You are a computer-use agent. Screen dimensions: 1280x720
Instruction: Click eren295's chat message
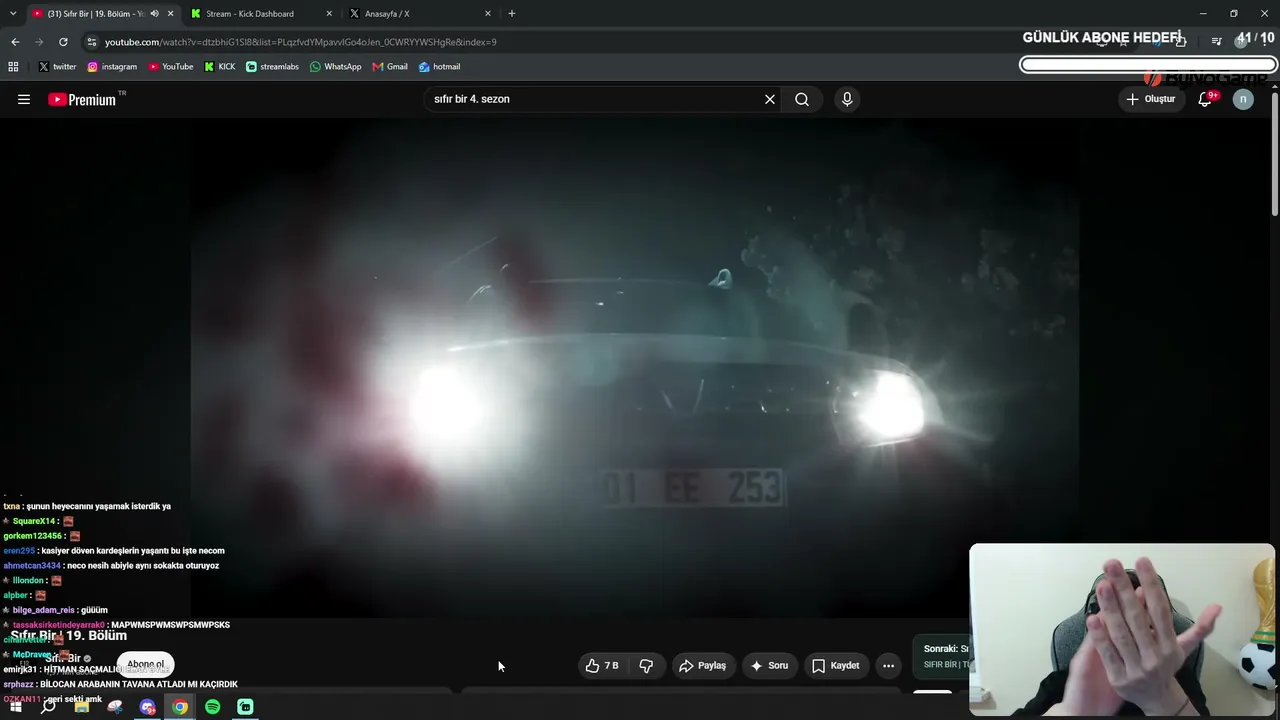pos(114,551)
